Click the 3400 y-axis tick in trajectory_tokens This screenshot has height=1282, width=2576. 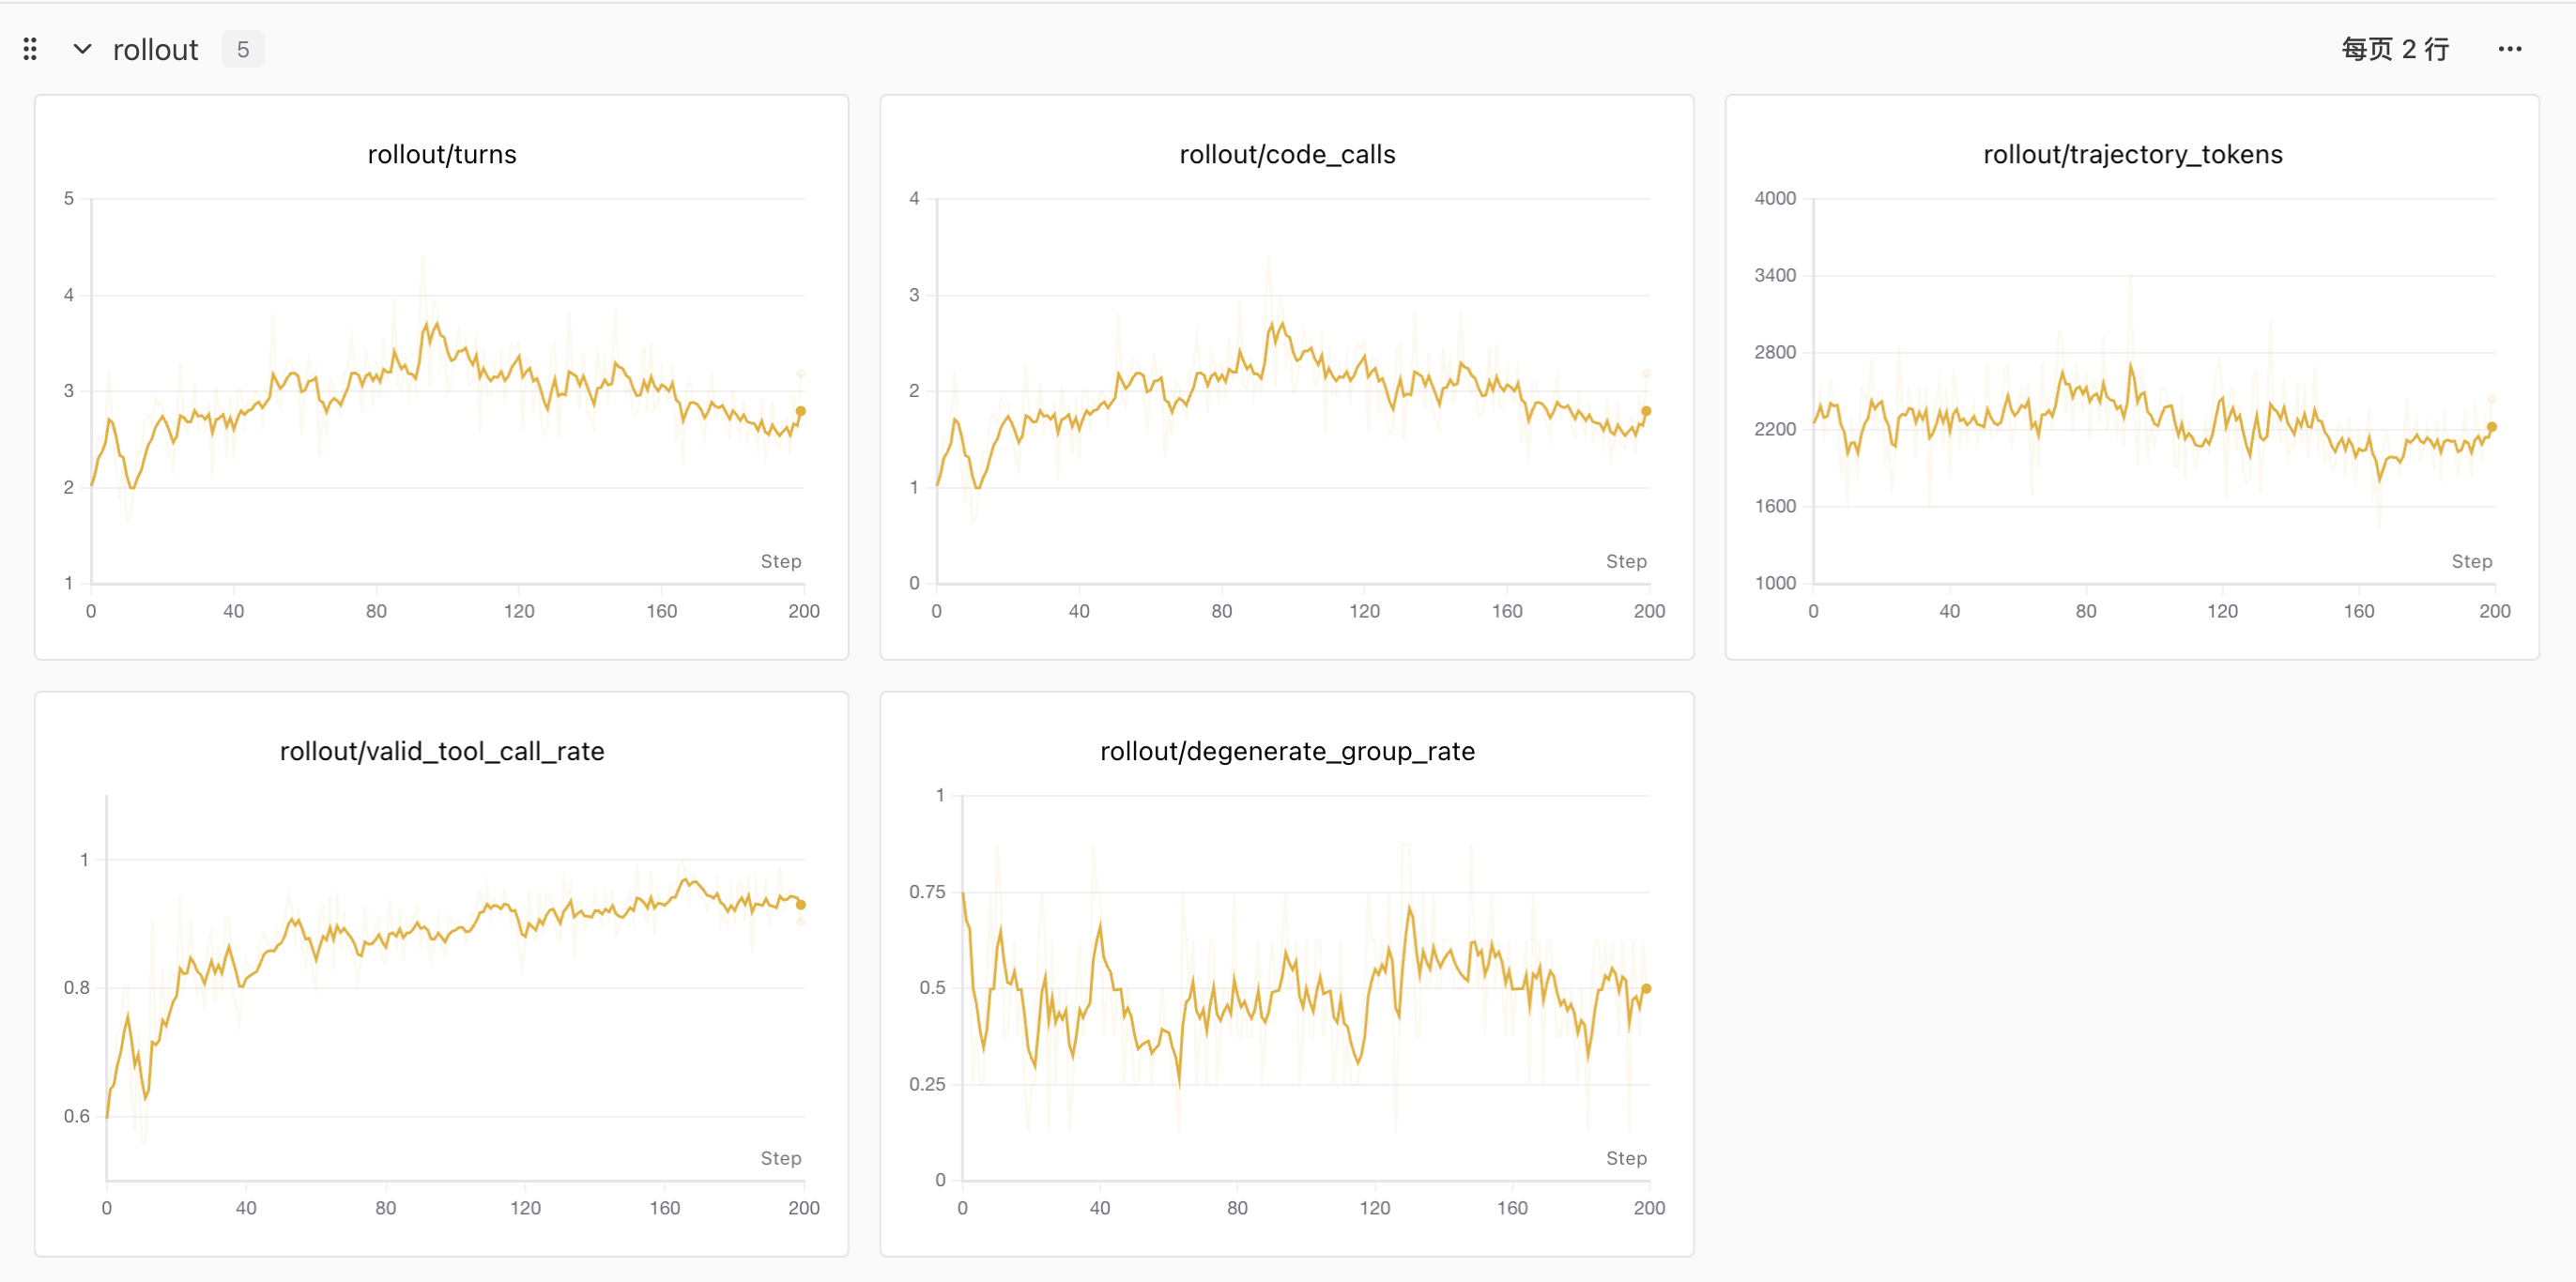(1775, 275)
